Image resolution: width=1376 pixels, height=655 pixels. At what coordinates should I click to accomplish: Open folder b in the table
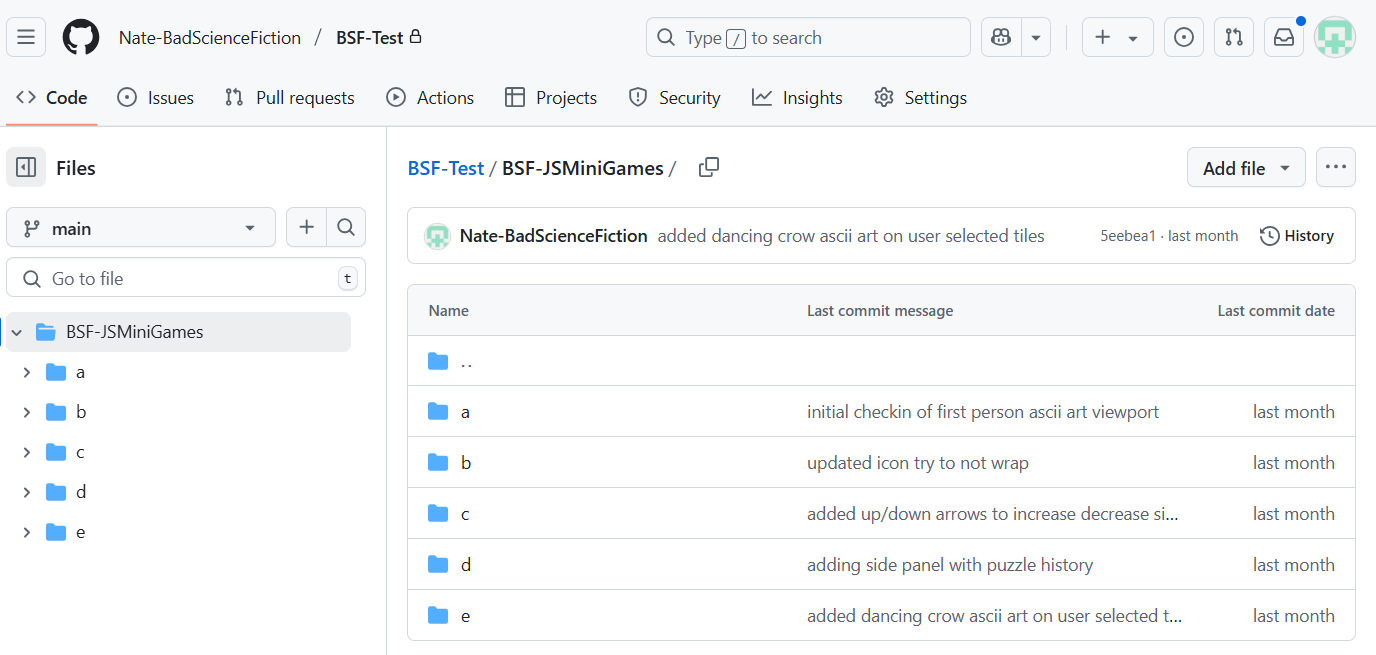[x=466, y=463]
